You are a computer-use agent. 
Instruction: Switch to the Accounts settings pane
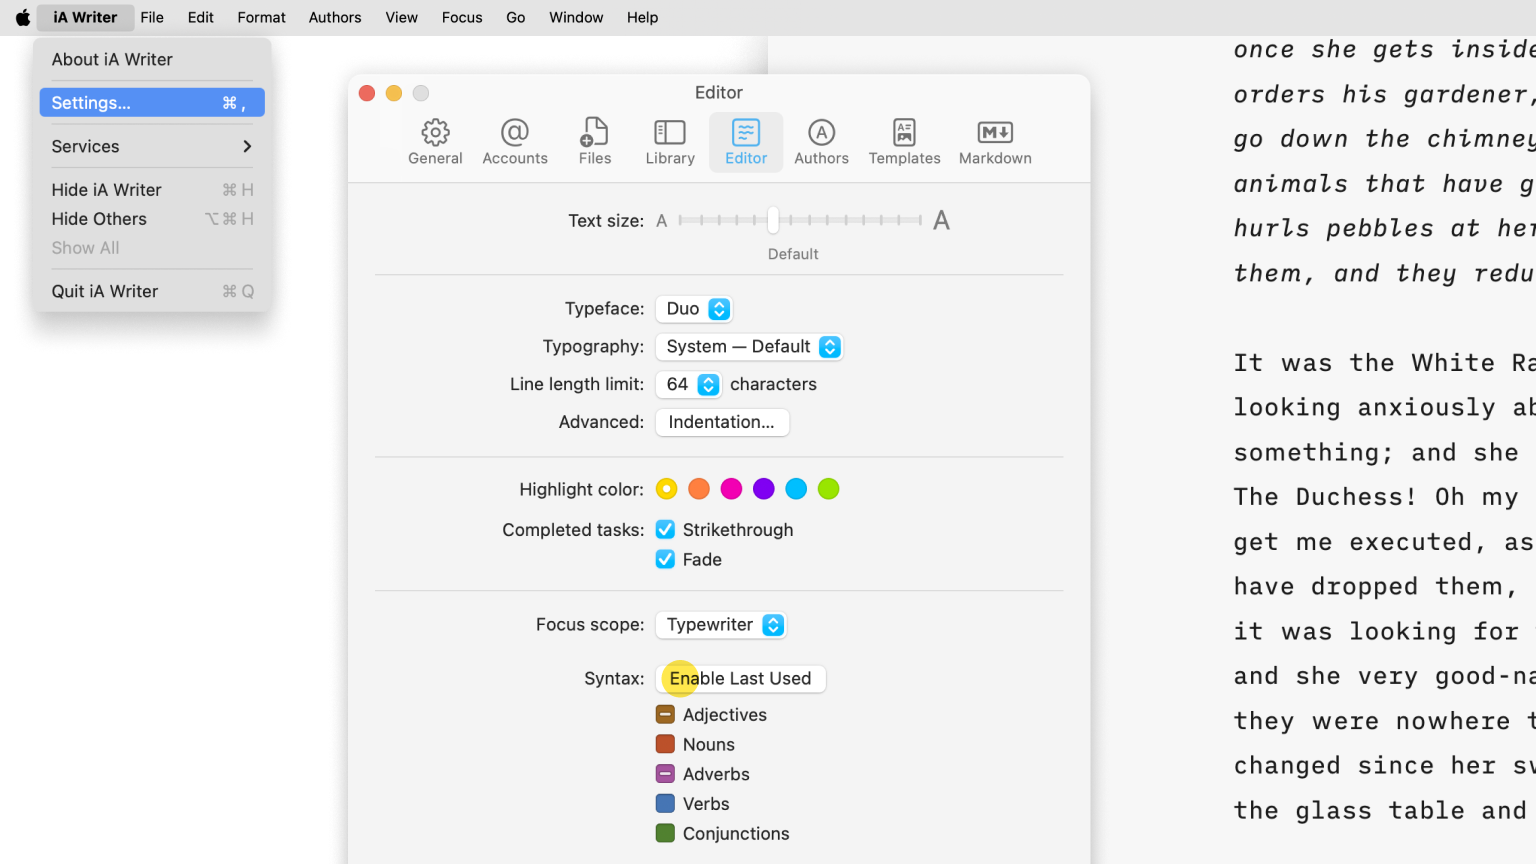(x=515, y=141)
